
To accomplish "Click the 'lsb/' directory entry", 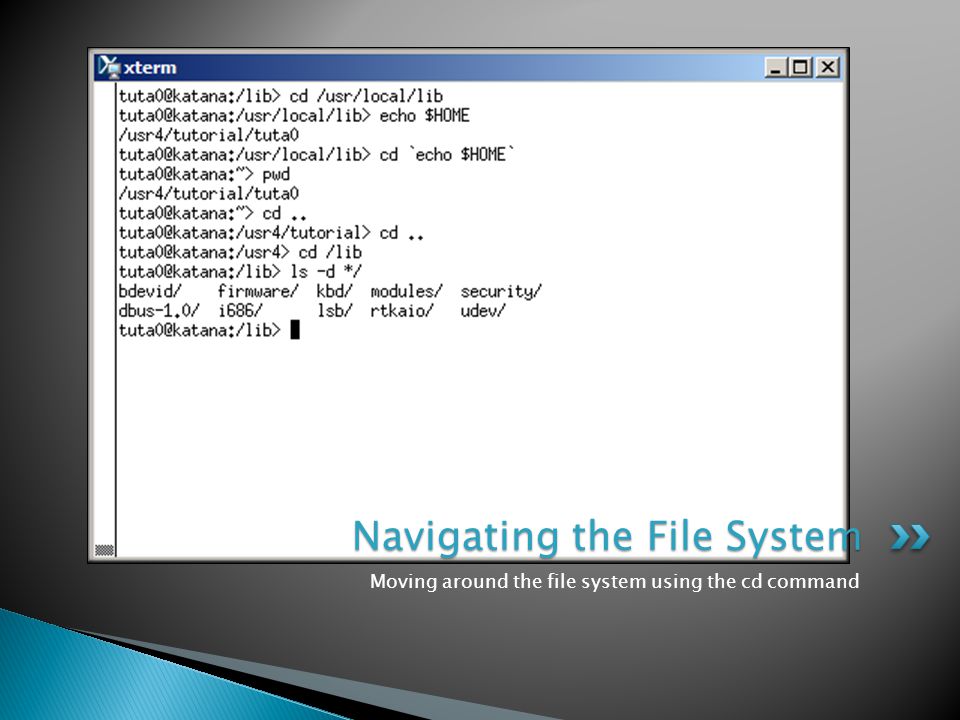I will [334, 311].
